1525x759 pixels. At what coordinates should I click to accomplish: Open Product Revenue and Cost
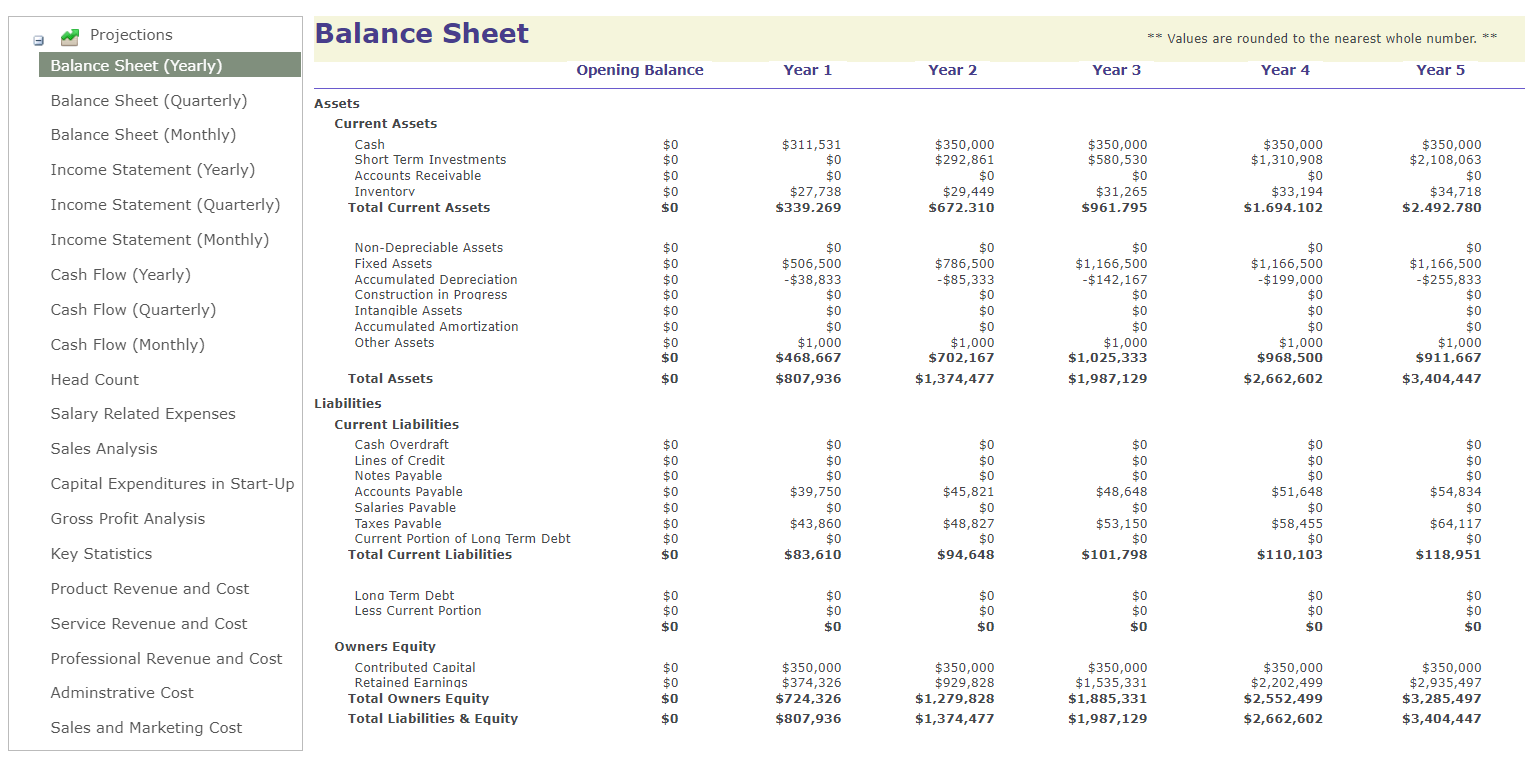pyautogui.click(x=150, y=589)
